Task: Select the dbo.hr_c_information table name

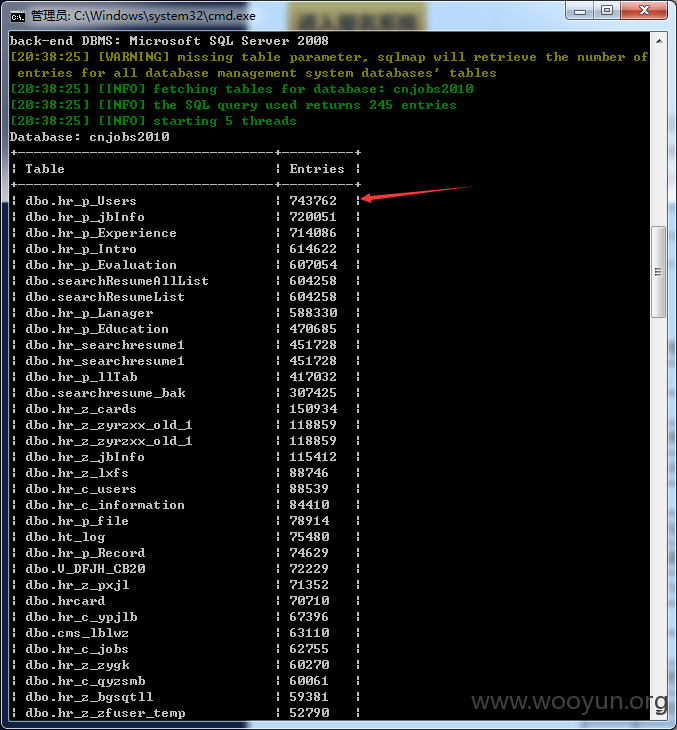Action: [x=105, y=505]
